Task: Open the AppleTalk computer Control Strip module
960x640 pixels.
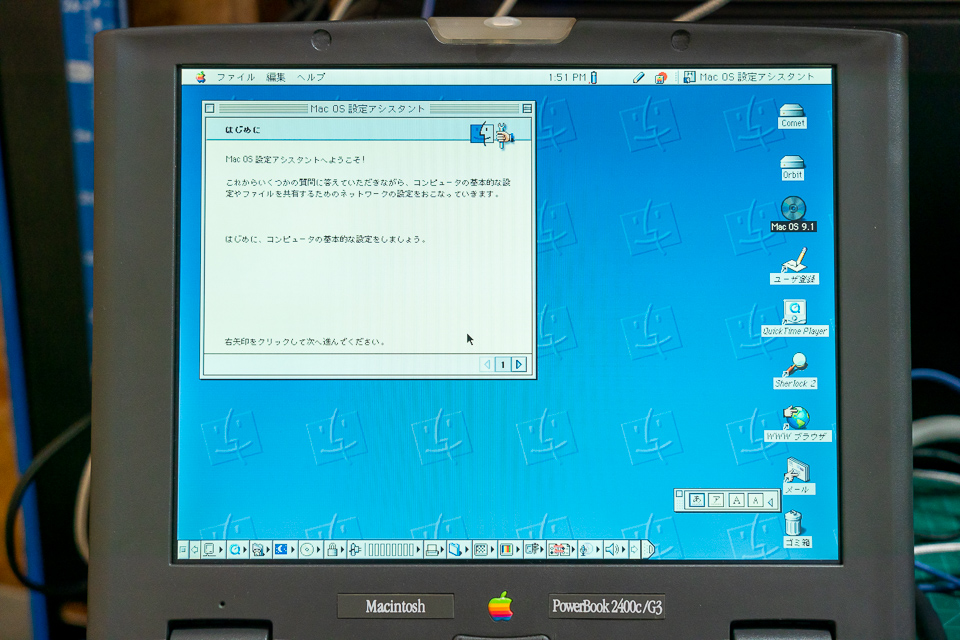Action: pyautogui.click(x=213, y=549)
